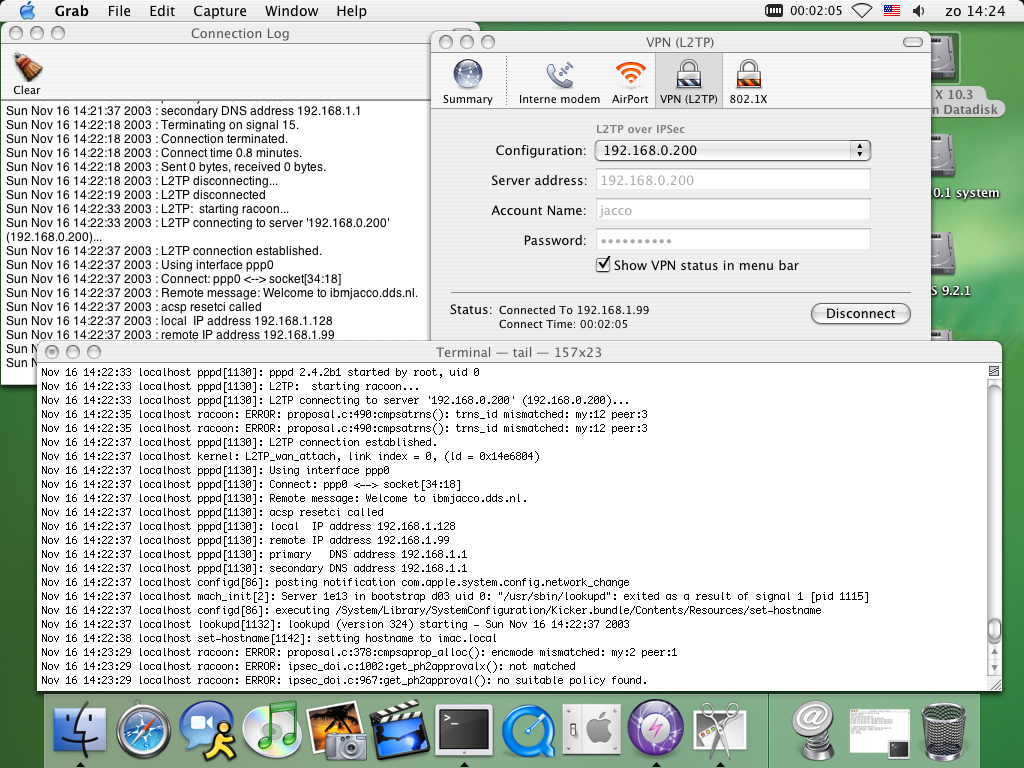Click Terminal line 'setting hostname to imac.local'
This screenshot has height=768, width=1024.
coord(407,638)
